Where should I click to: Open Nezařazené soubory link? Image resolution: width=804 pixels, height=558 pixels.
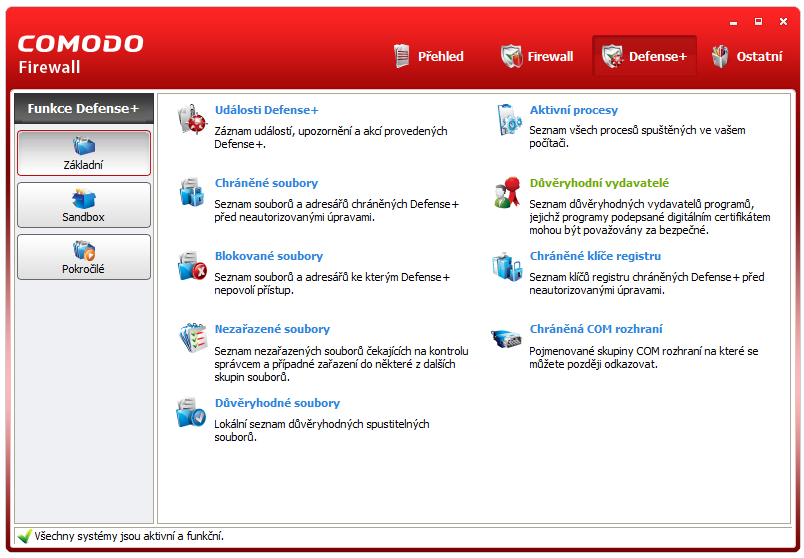click(x=272, y=329)
